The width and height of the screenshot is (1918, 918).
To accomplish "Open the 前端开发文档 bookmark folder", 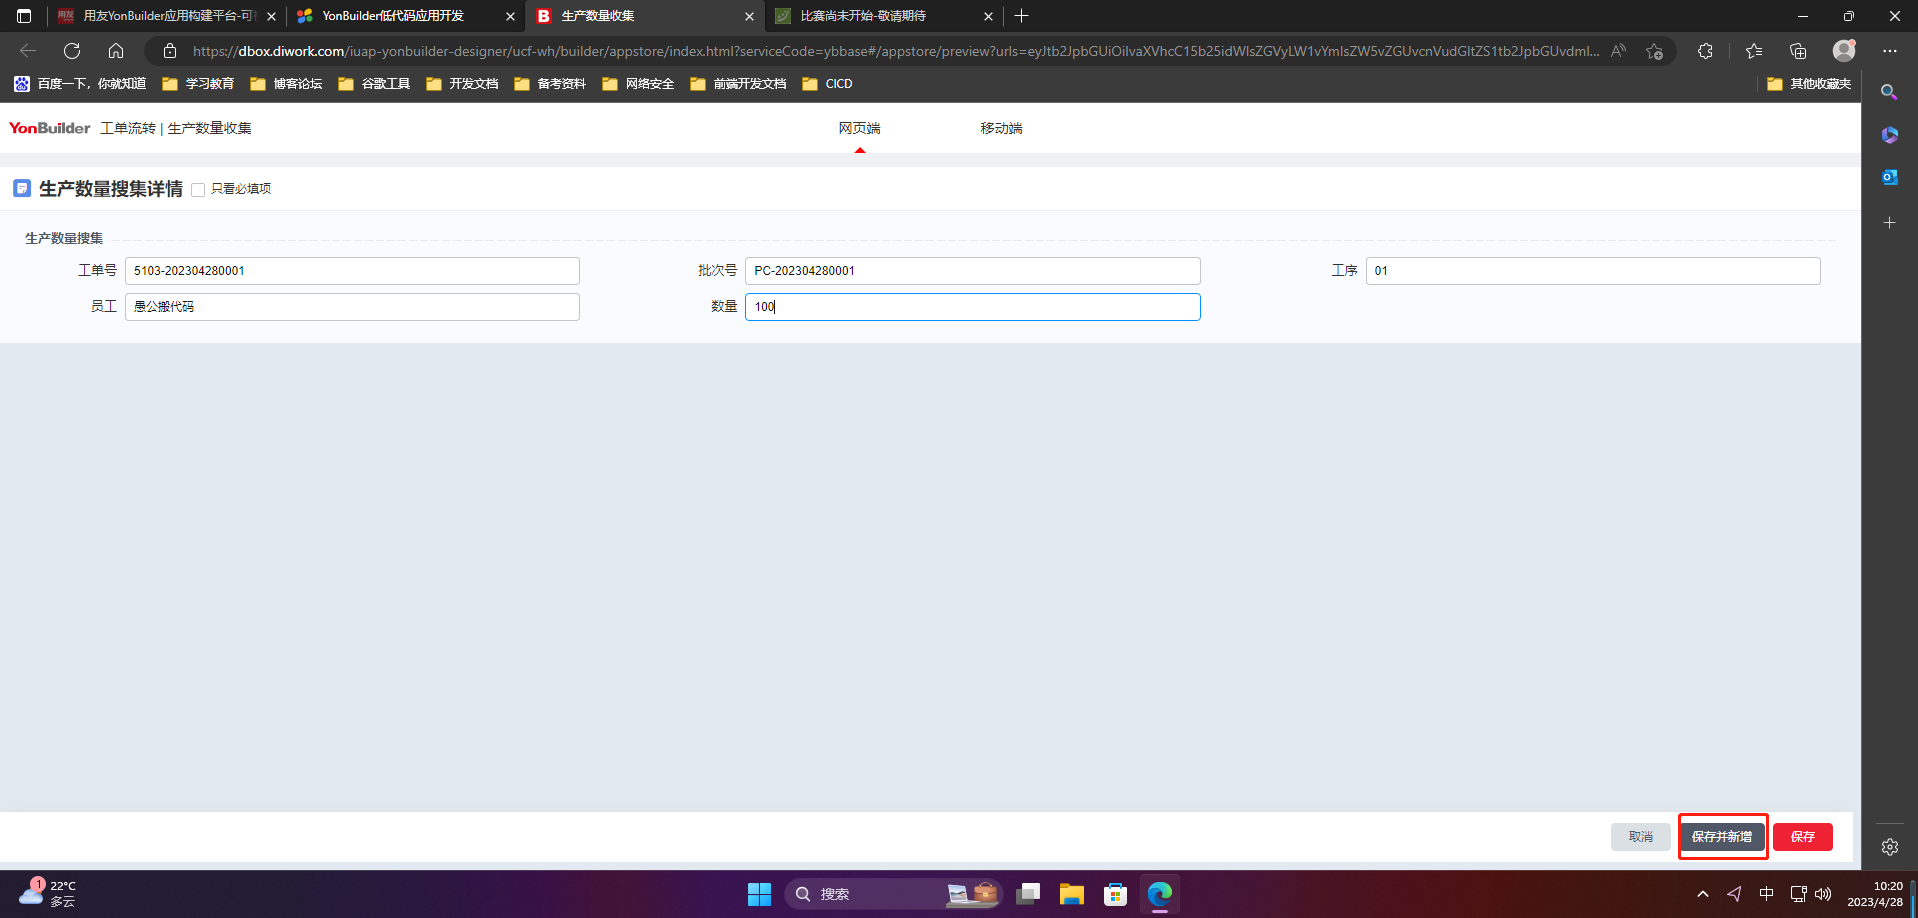I will coord(738,84).
